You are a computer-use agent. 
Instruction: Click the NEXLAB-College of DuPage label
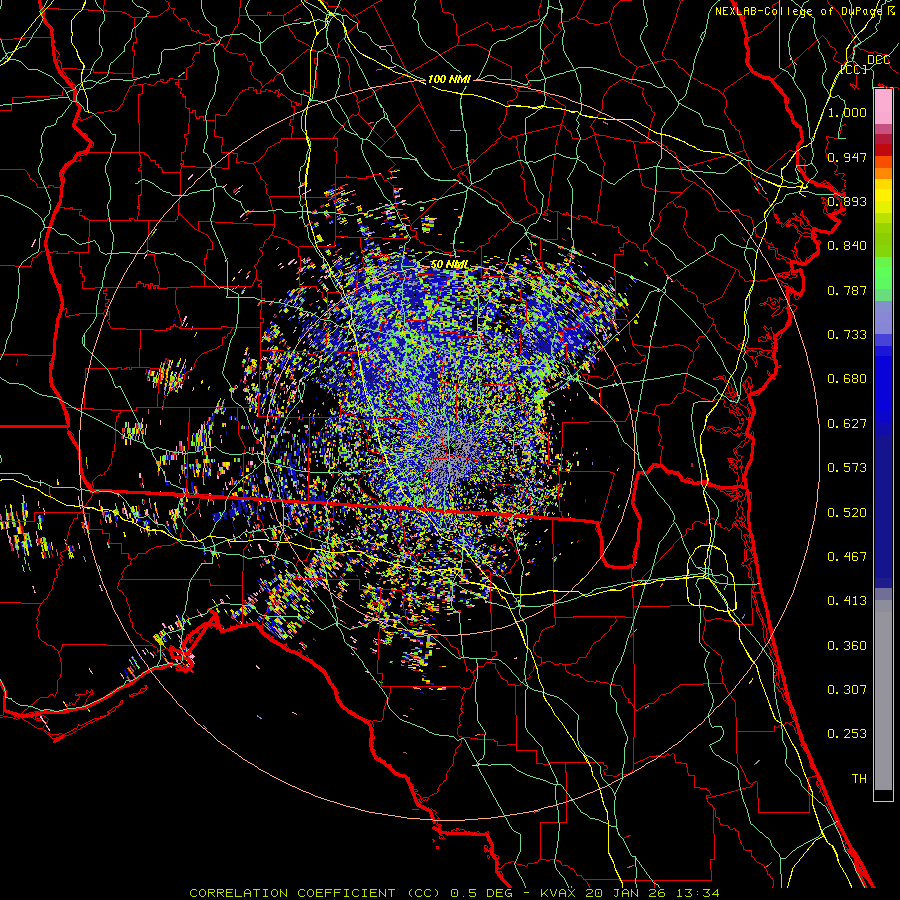click(801, 11)
